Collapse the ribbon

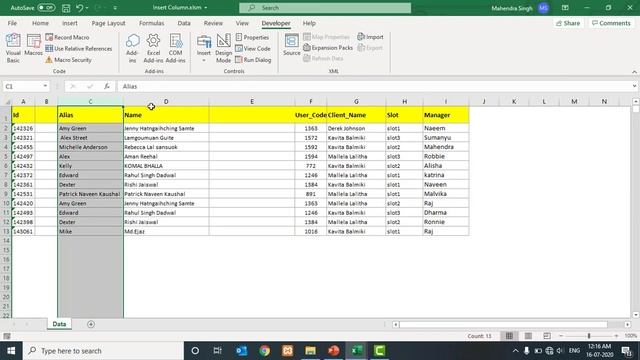[x=634, y=72]
